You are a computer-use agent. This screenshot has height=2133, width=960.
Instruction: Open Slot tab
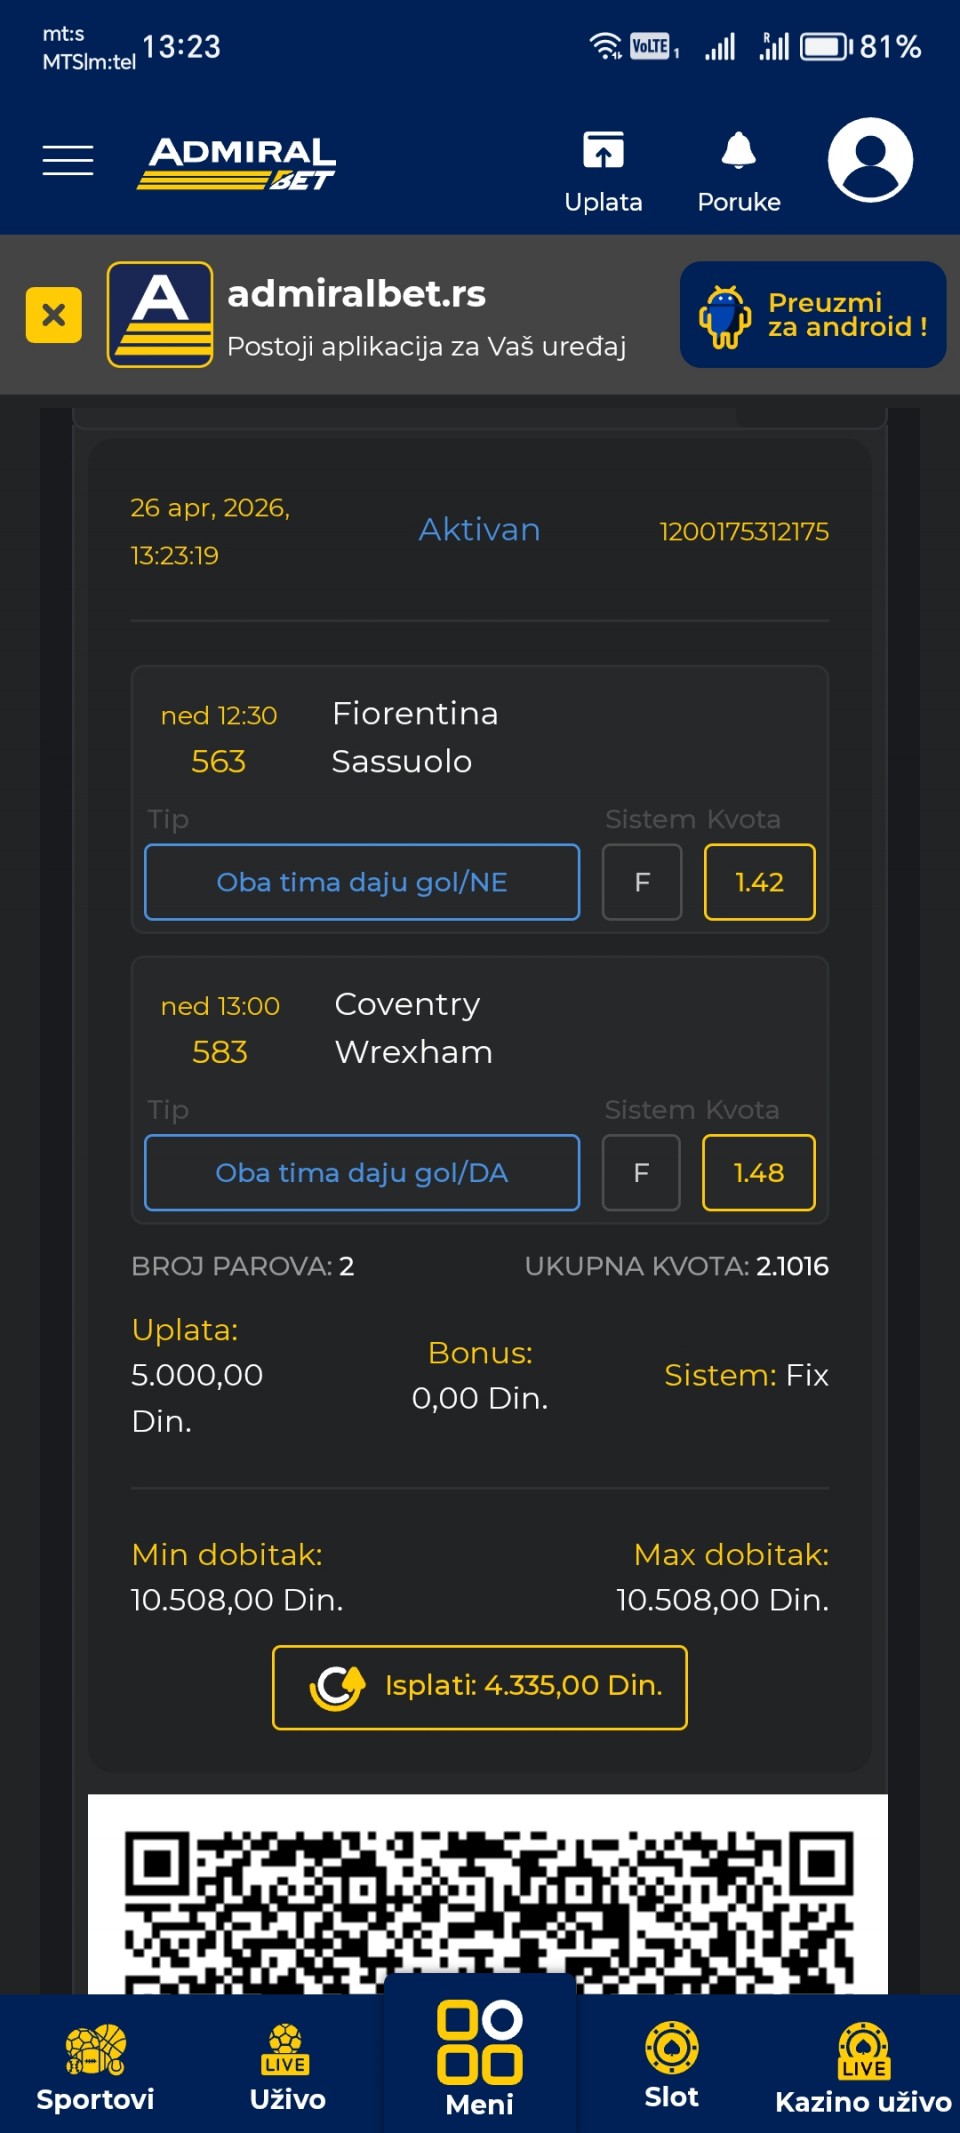671,2066
